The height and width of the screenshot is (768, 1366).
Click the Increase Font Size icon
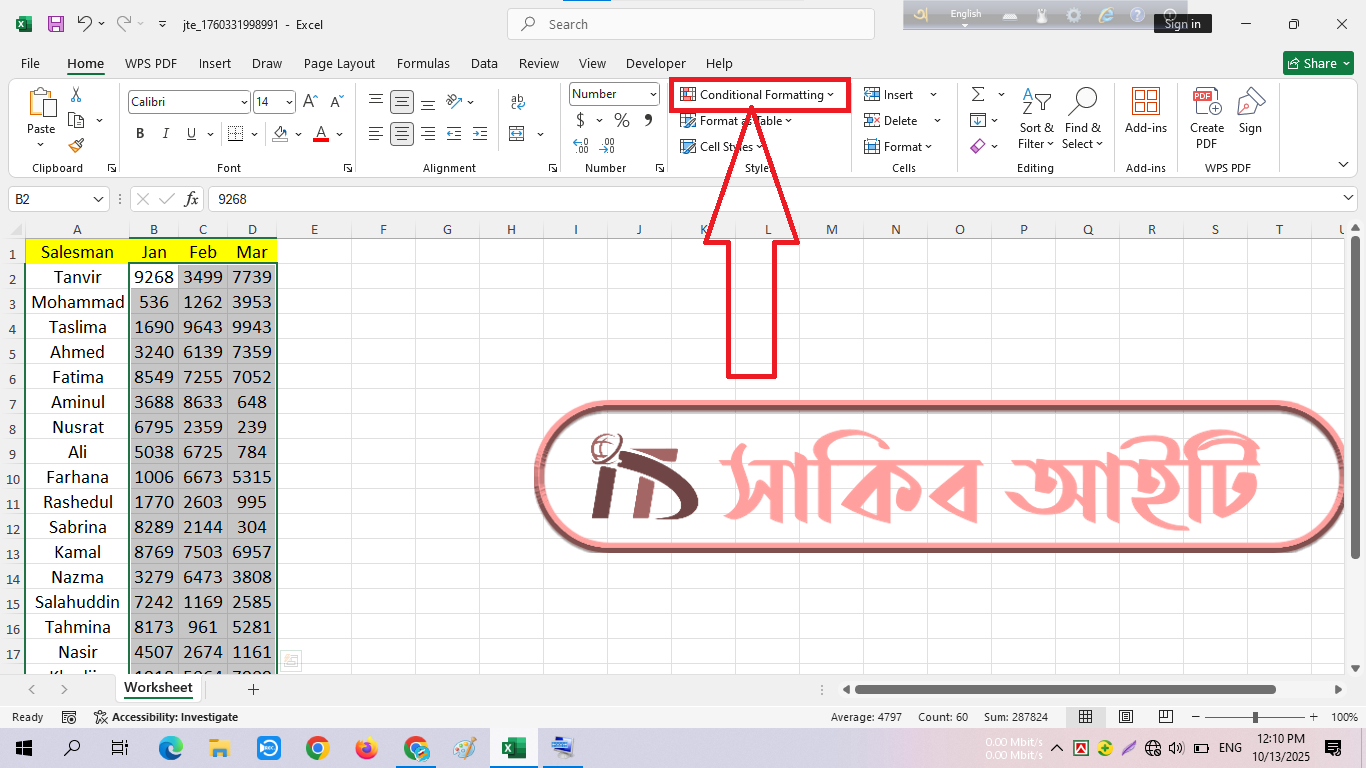[x=311, y=102]
